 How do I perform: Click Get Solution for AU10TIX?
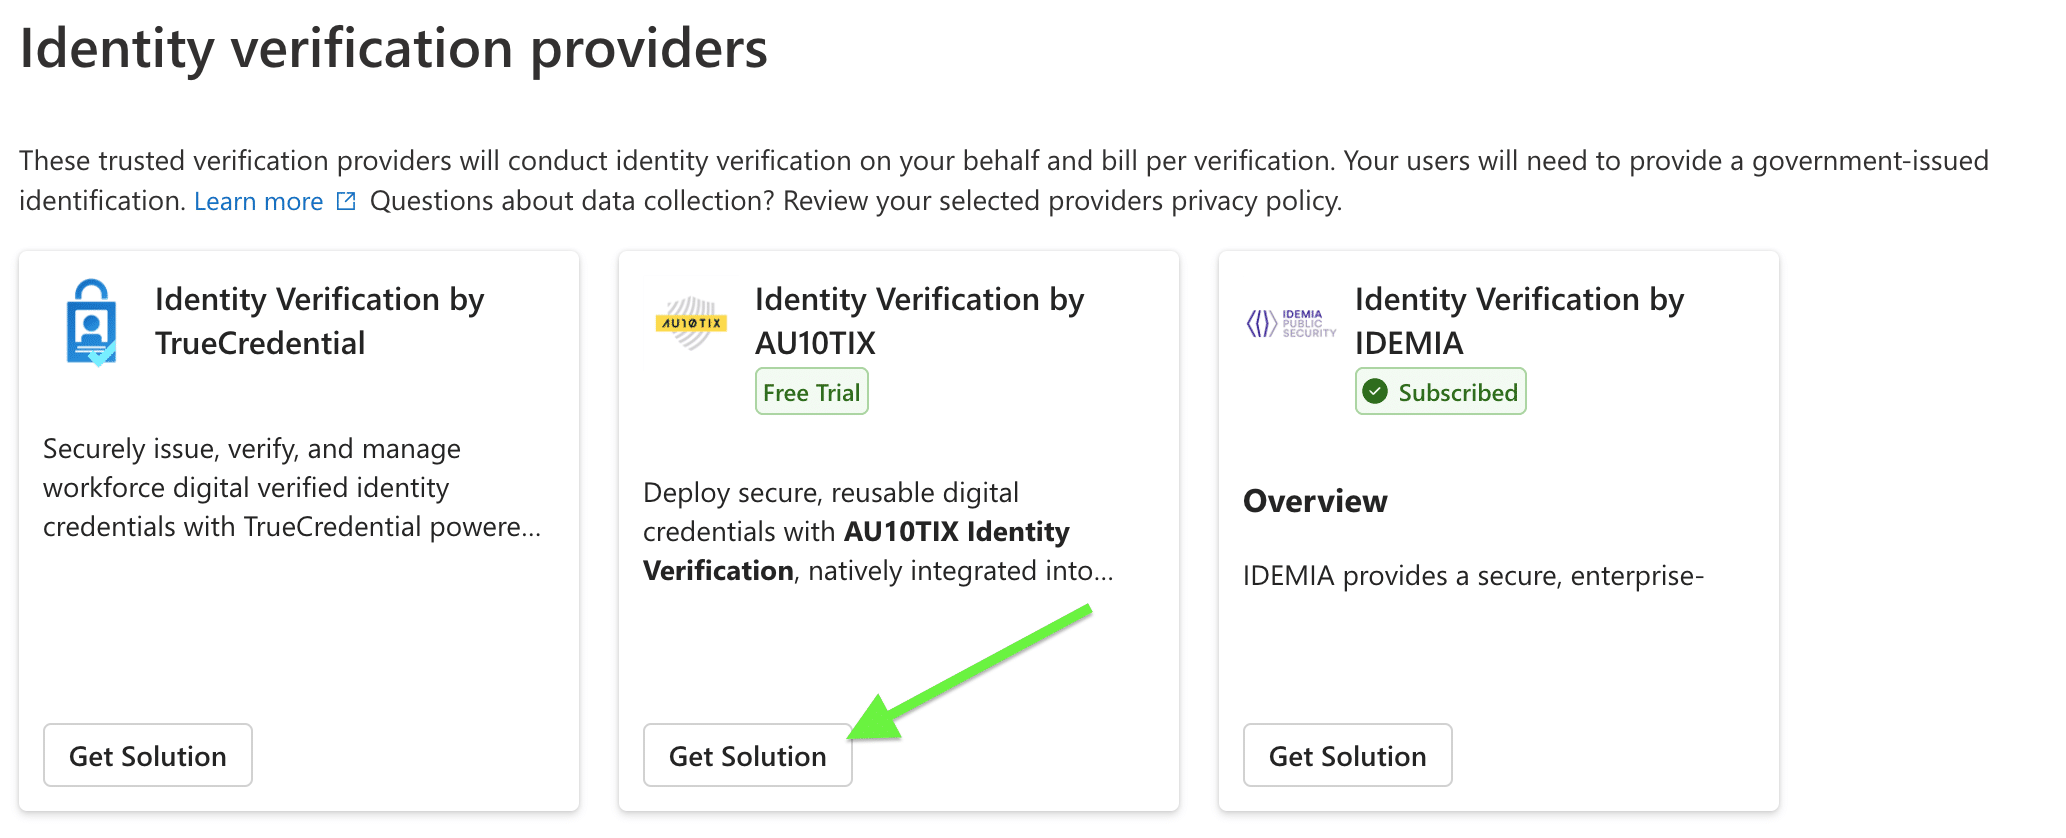(748, 755)
